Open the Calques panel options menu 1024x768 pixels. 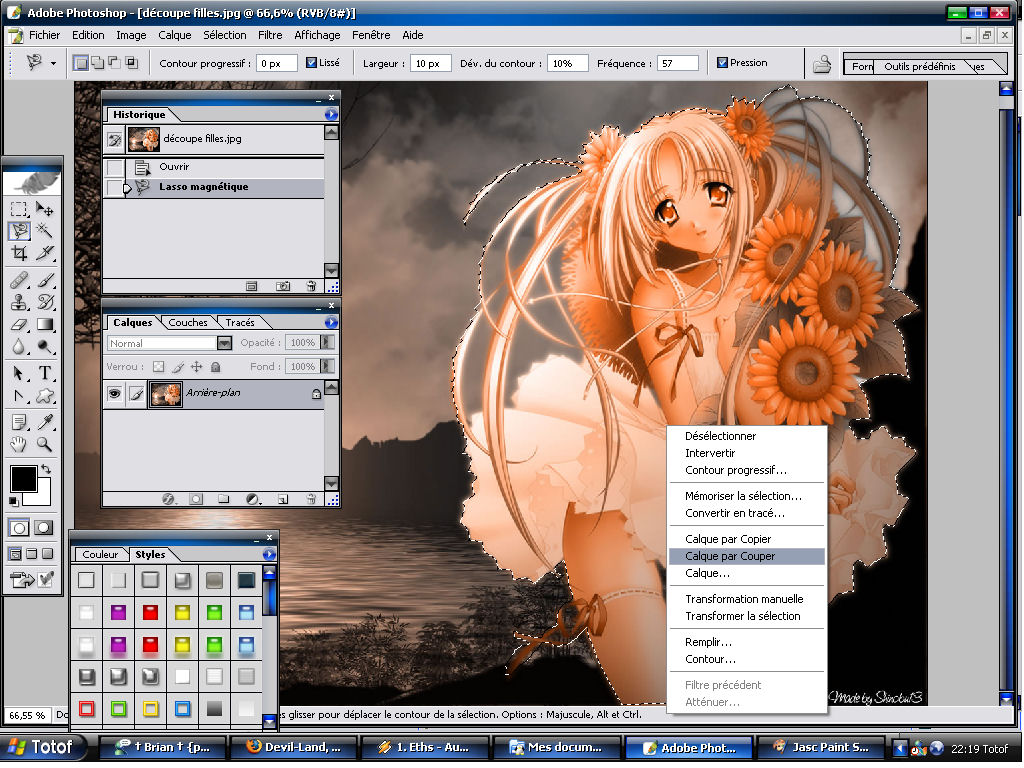[331, 323]
